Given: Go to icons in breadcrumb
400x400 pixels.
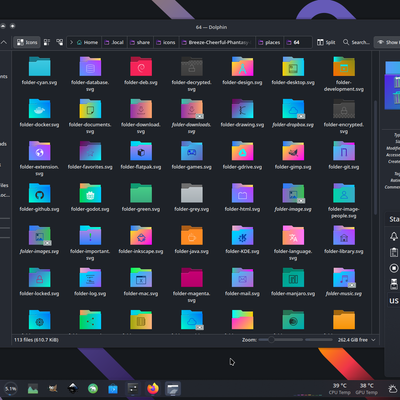Looking at the screenshot, I should 166,42.
